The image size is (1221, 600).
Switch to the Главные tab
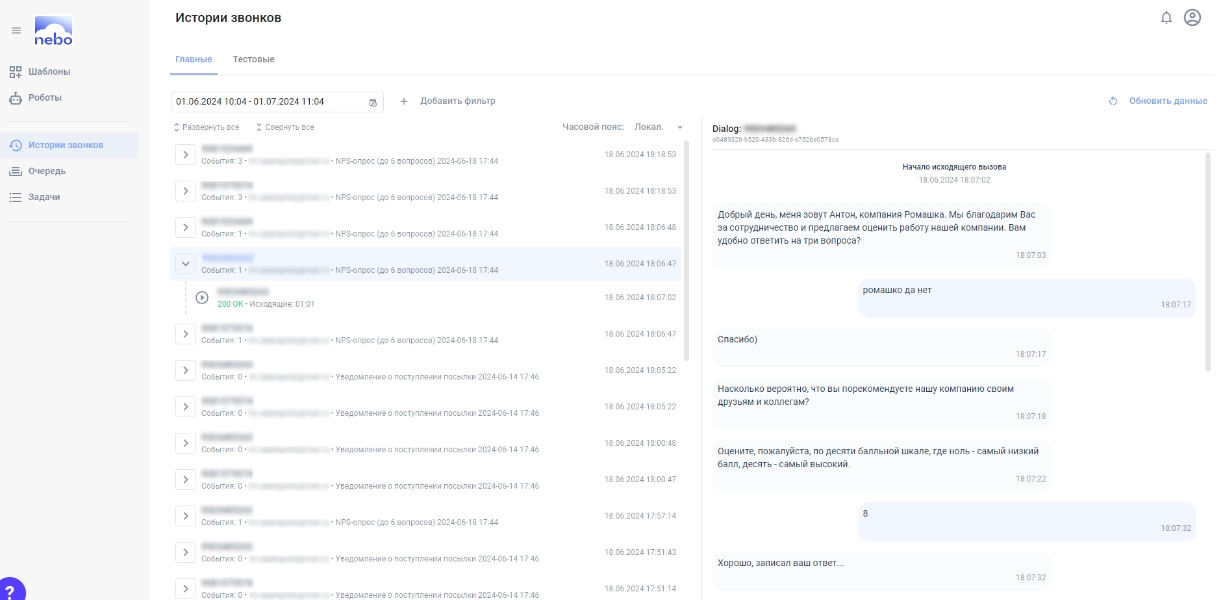pyautogui.click(x=194, y=60)
